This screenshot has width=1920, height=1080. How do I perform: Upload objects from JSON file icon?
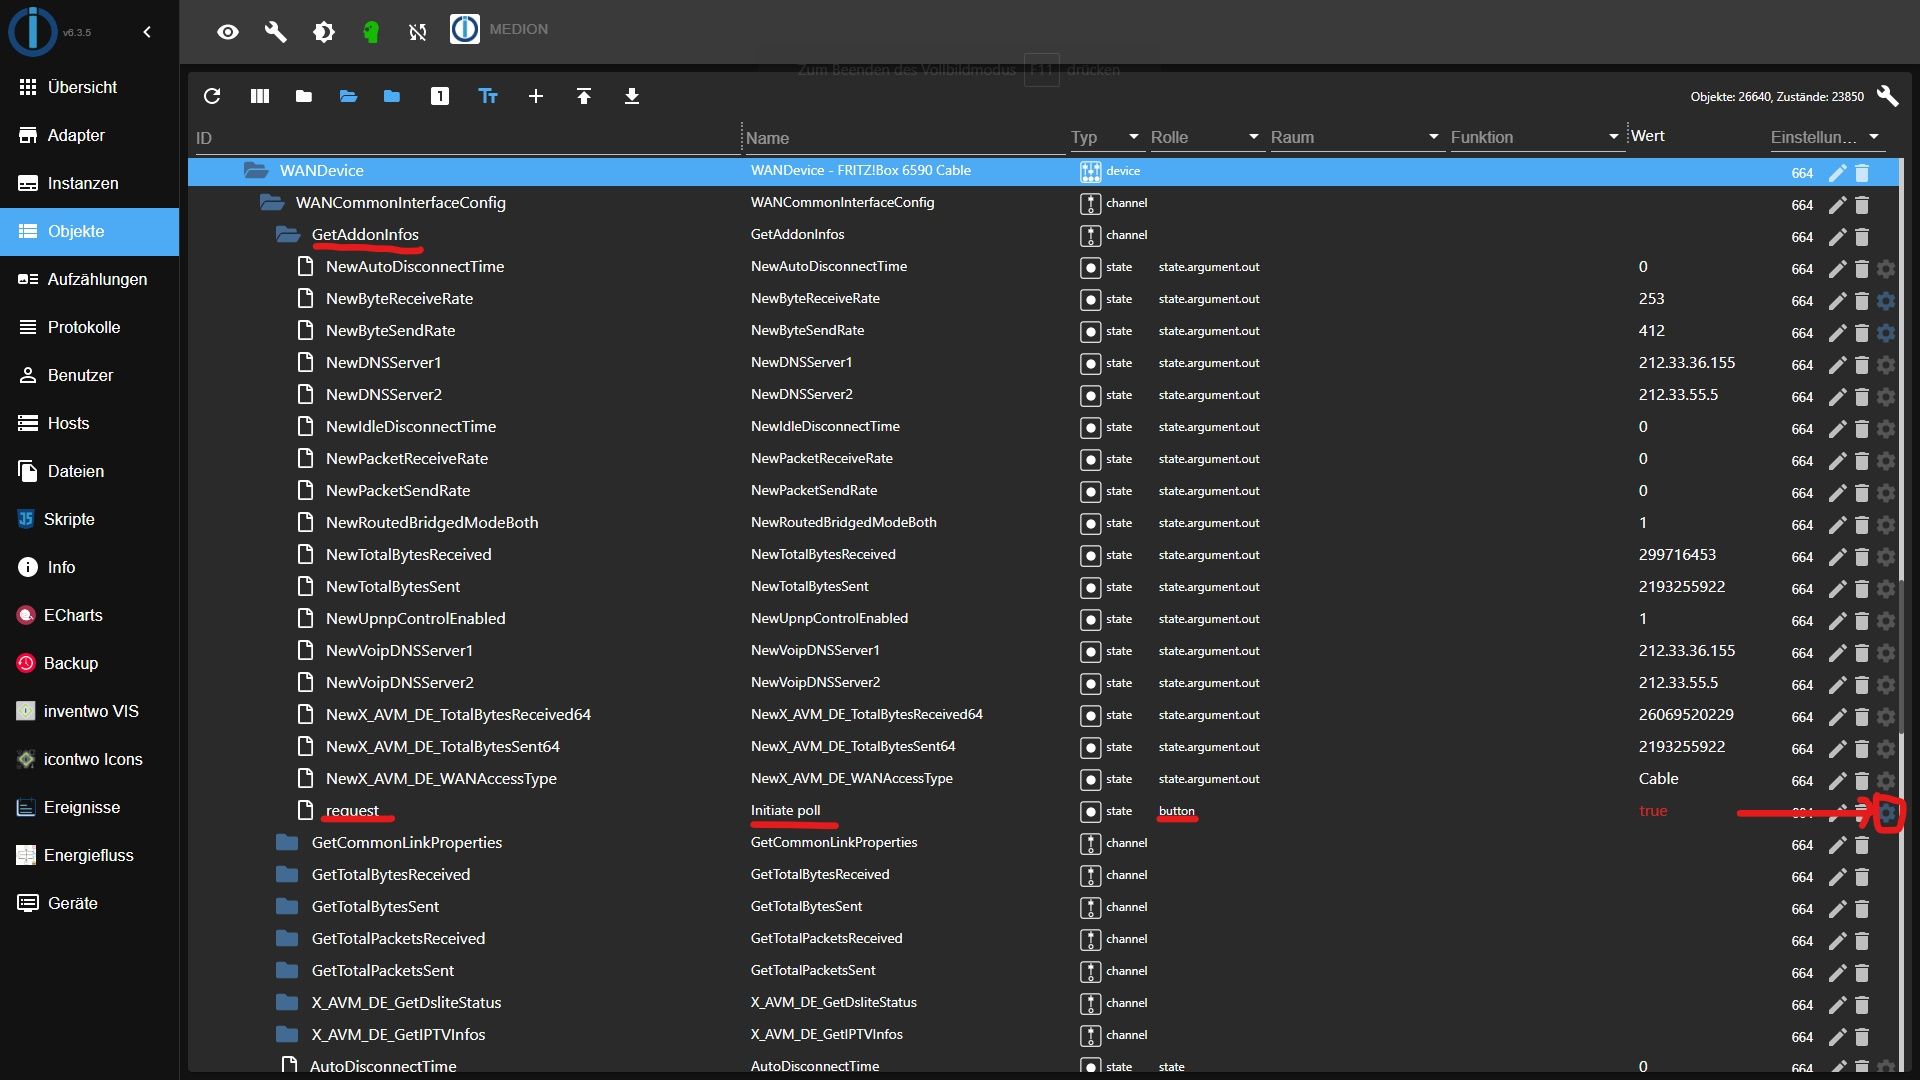pyautogui.click(x=584, y=96)
